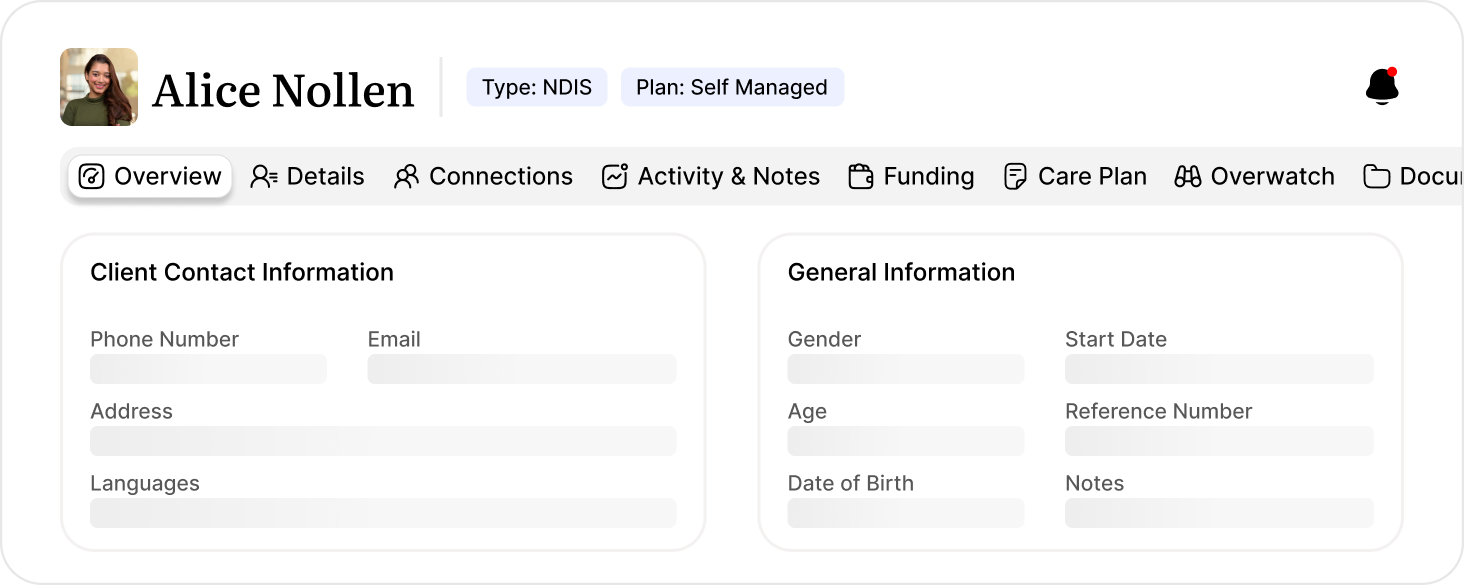Click the Funding wallet icon

point(860,177)
